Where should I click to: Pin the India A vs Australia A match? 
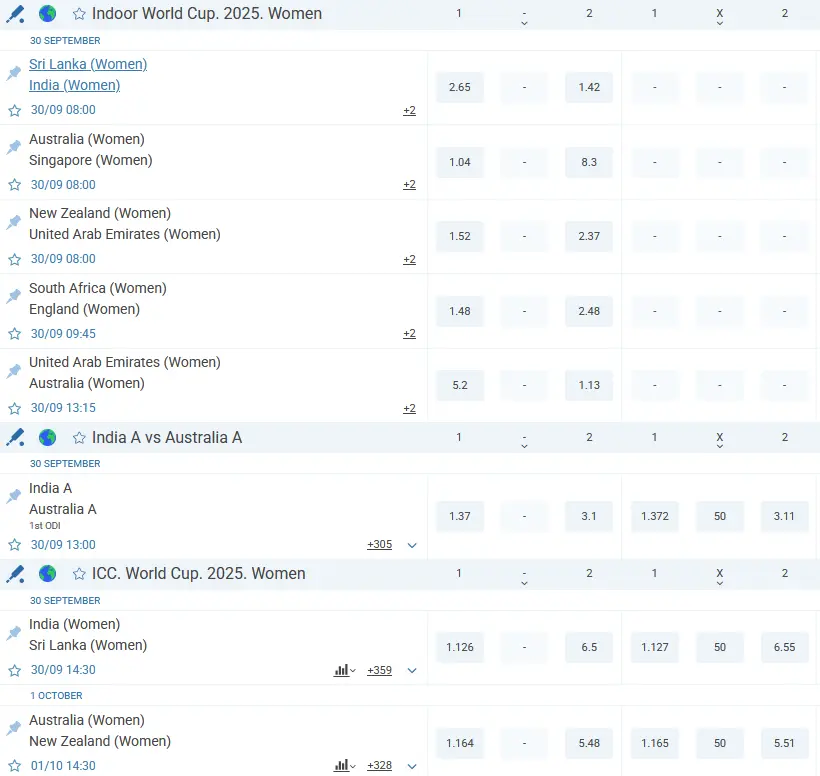click(13, 496)
